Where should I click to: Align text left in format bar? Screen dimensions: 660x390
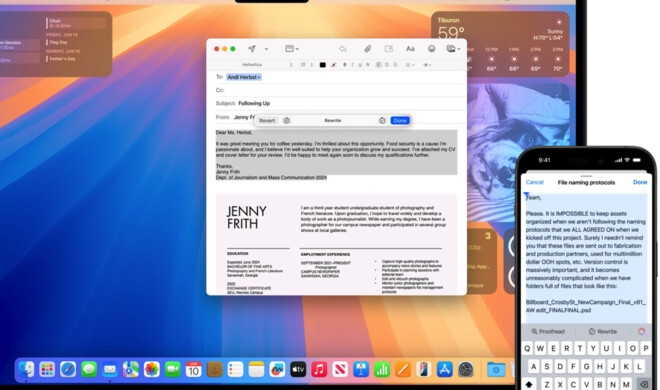pyautogui.click(x=378, y=65)
